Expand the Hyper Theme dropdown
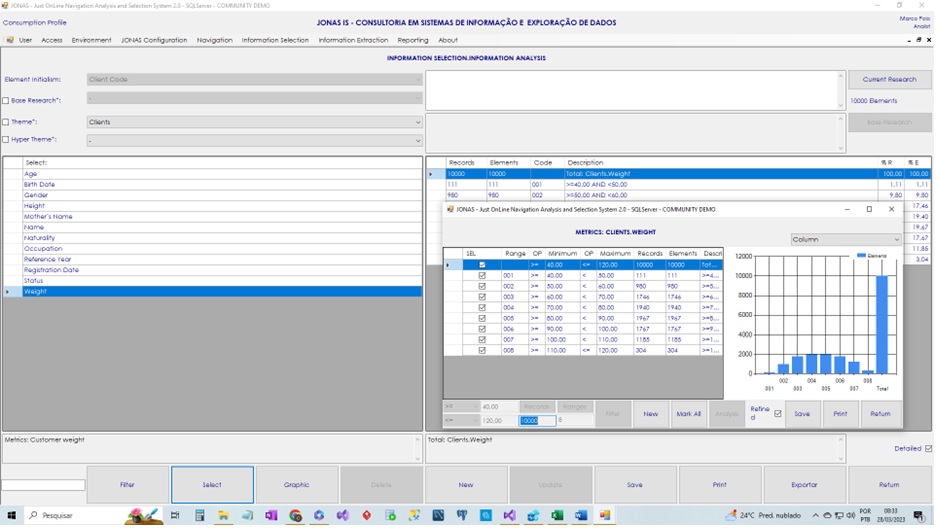 pyautogui.click(x=417, y=141)
